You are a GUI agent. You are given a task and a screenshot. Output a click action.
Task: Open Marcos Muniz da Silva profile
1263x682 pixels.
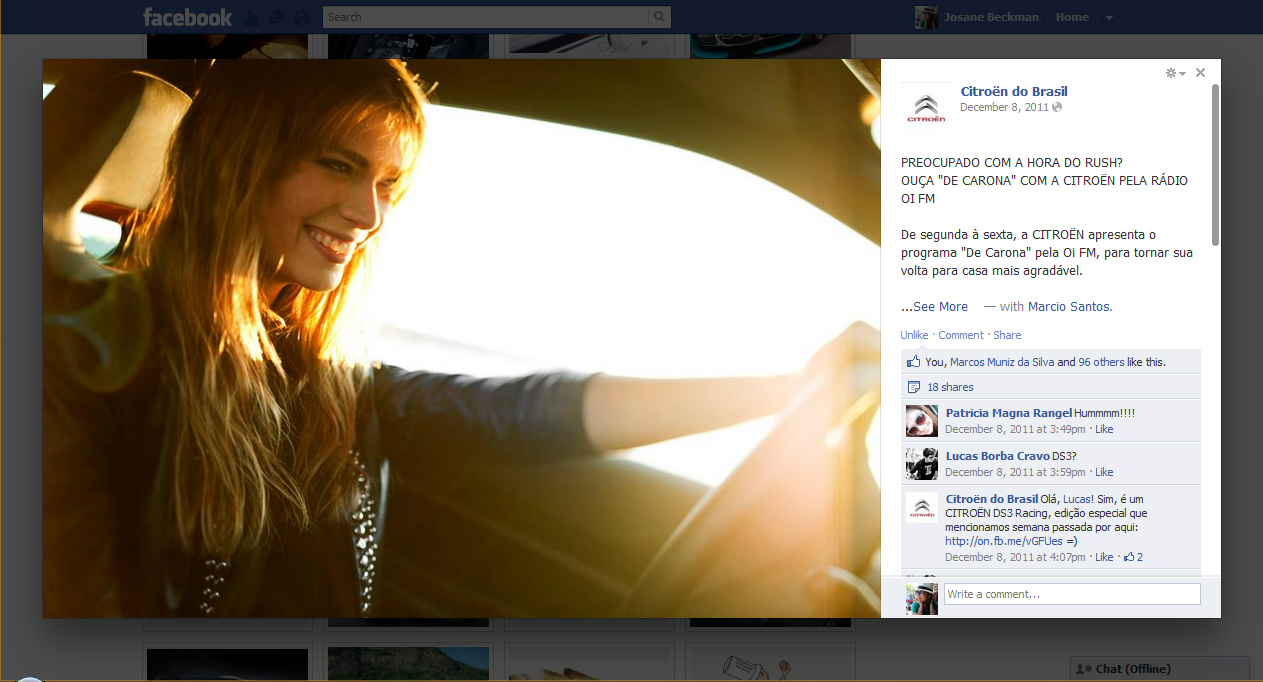click(1001, 362)
